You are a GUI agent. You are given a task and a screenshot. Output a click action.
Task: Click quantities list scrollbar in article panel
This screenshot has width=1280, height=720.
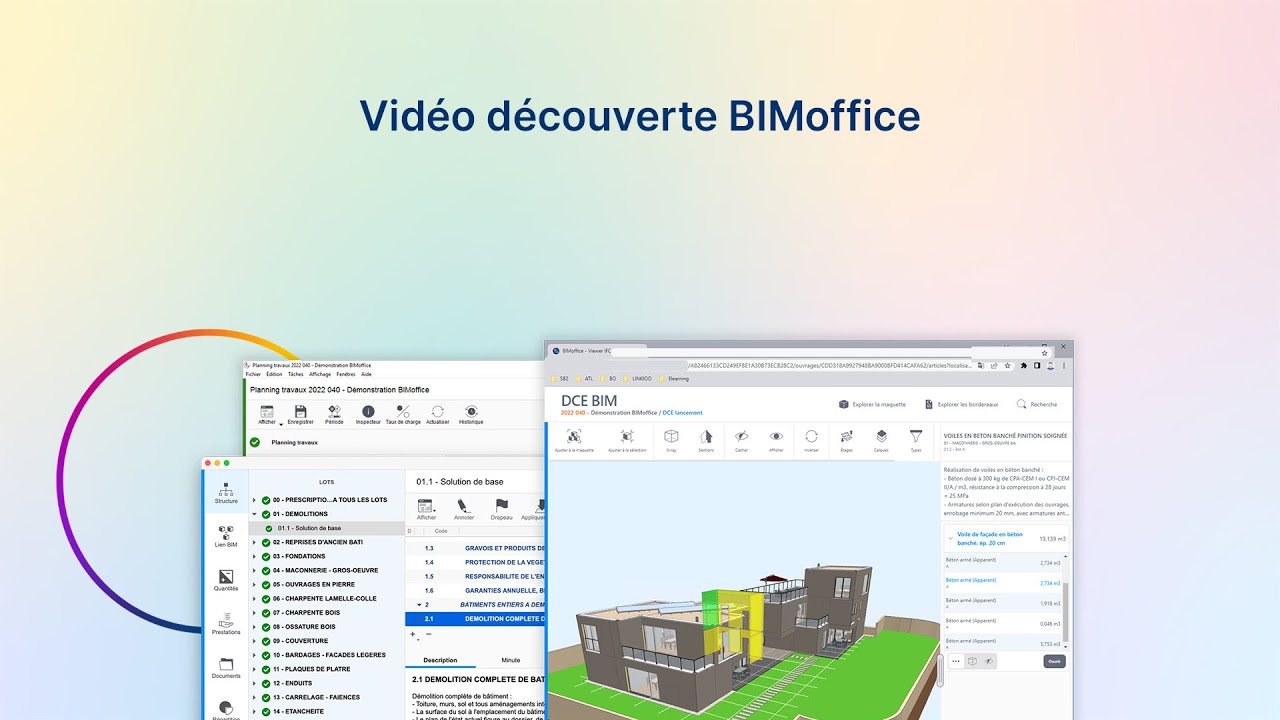pos(1065,610)
